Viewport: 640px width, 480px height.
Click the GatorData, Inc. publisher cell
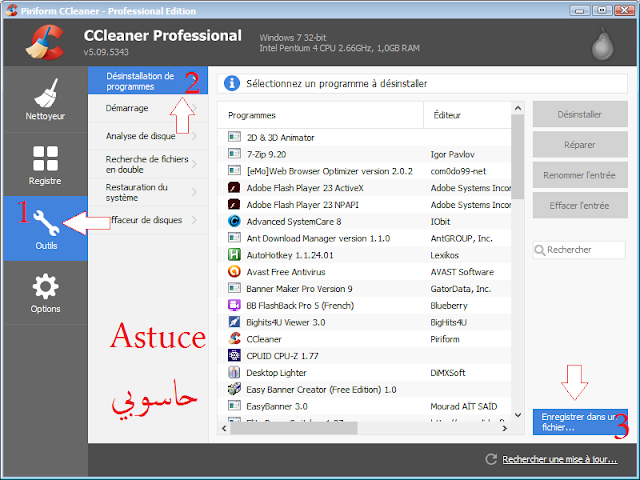click(x=460, y=289)
